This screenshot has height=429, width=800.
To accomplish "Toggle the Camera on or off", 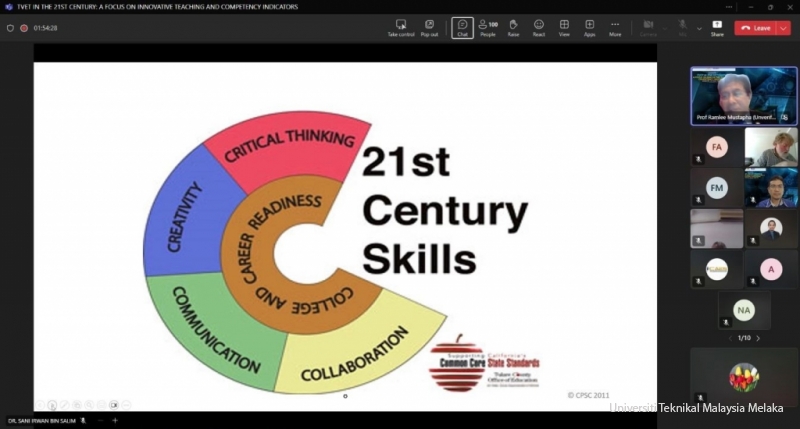I will pos(648,27).
